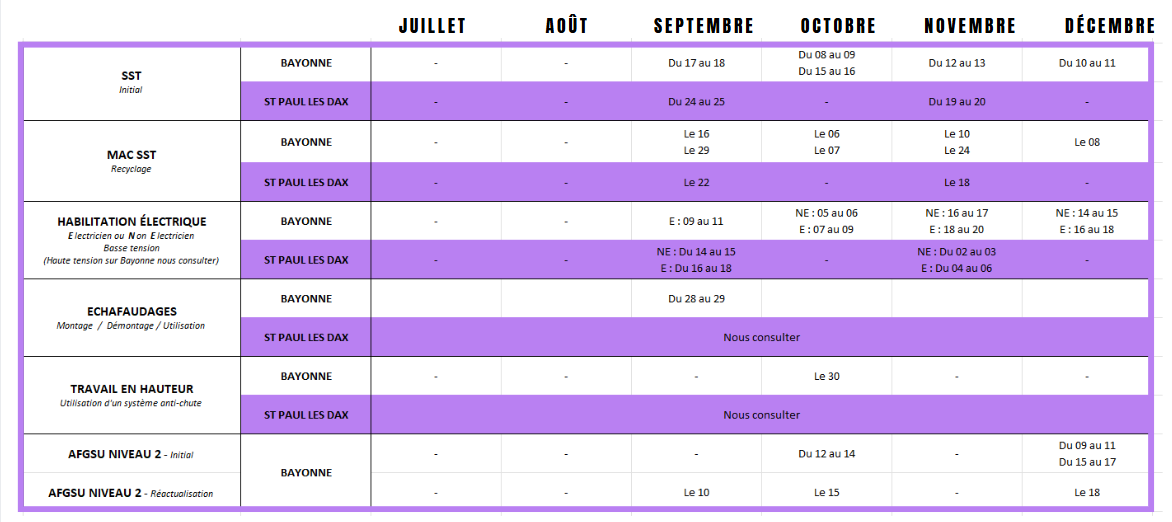The height and width of the screenshot is (522, 1172).
Task: Click the 'Le 30' October cell
Action: coord(827,376)
